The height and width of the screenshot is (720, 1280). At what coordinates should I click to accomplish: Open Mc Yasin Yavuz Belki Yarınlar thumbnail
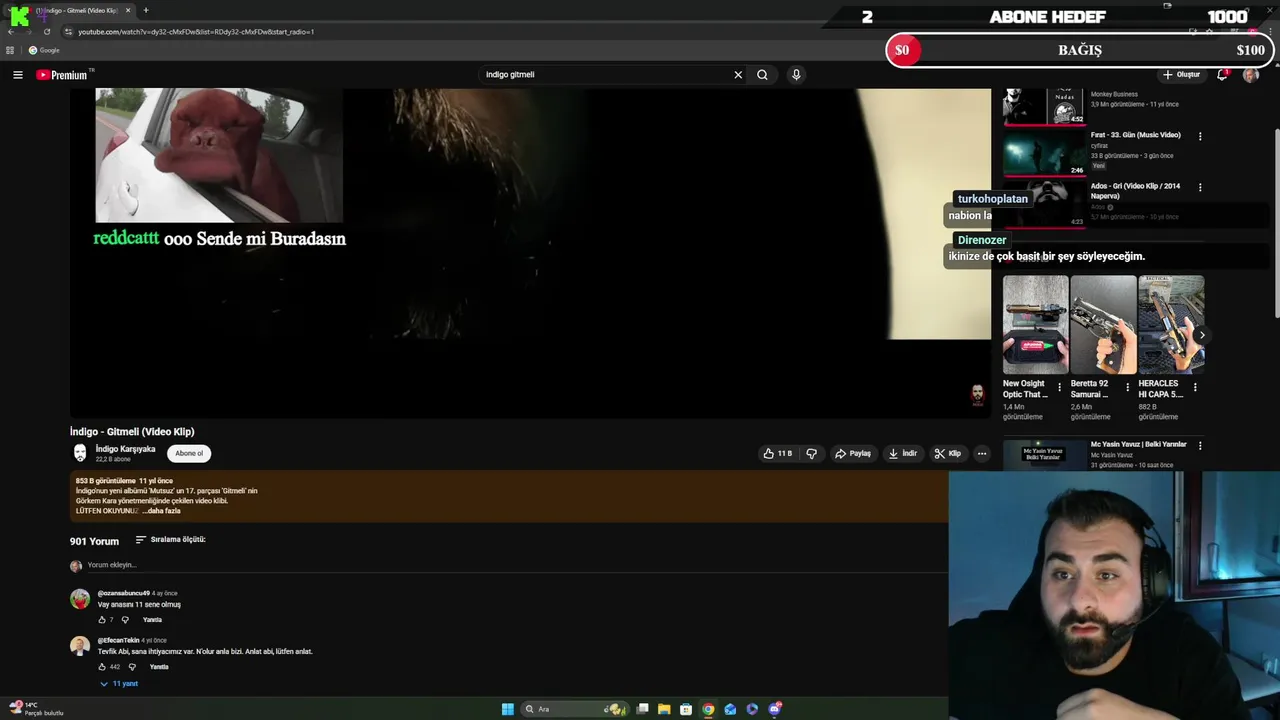coord(1045,455)
